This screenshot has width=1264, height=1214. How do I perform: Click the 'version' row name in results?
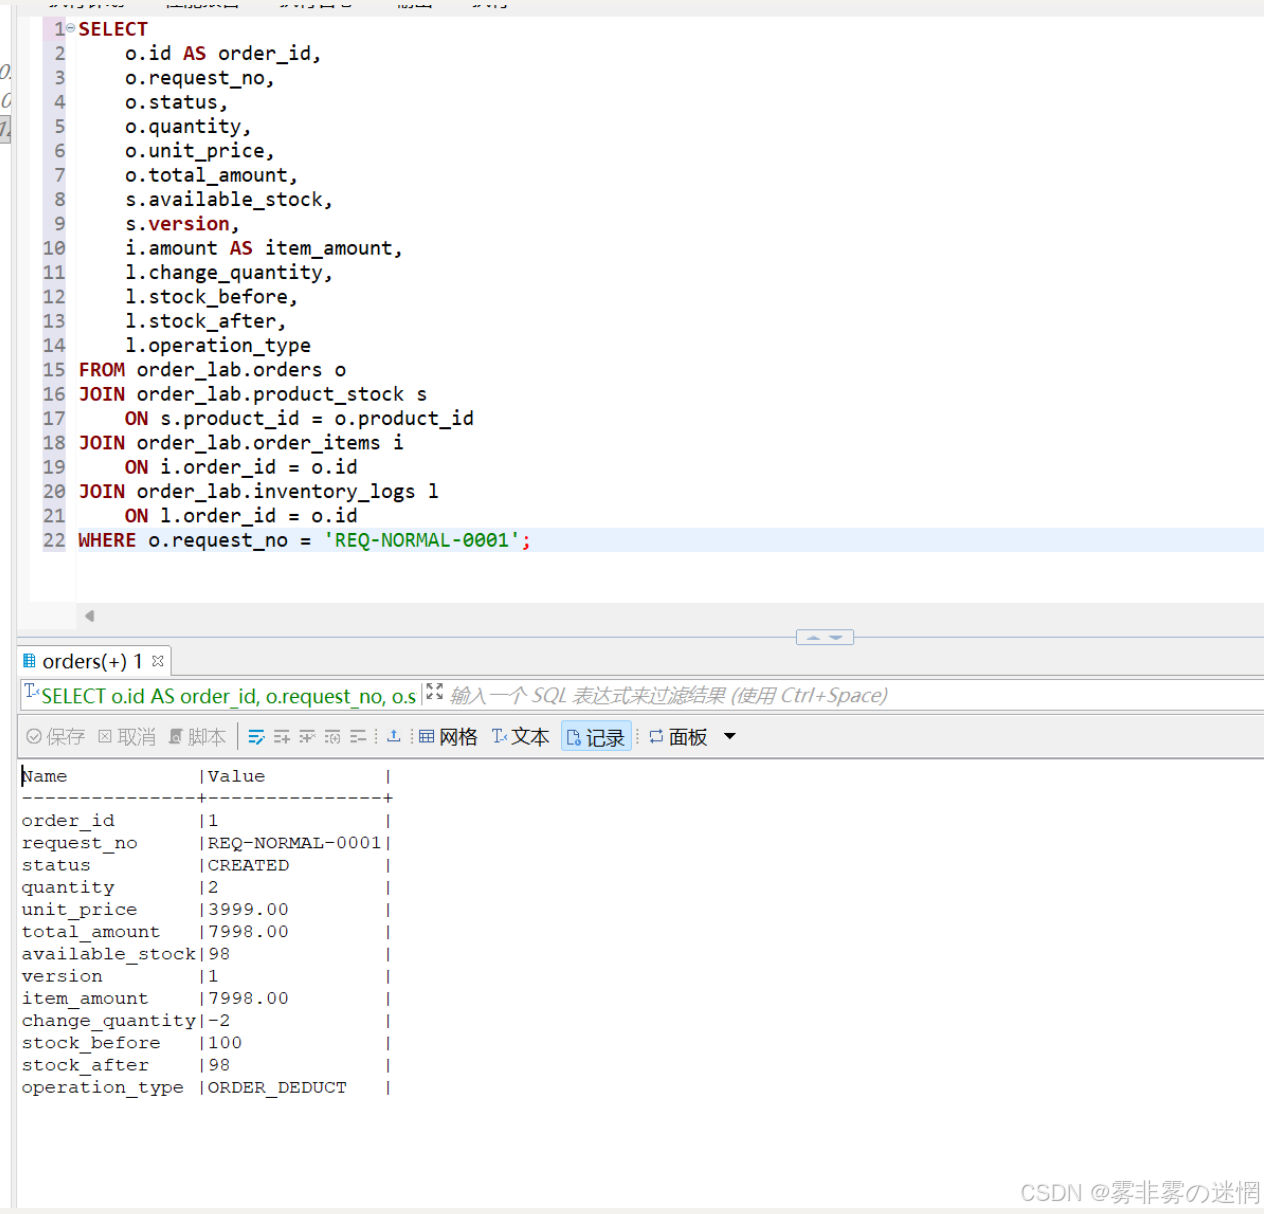[x=62, y=976]
